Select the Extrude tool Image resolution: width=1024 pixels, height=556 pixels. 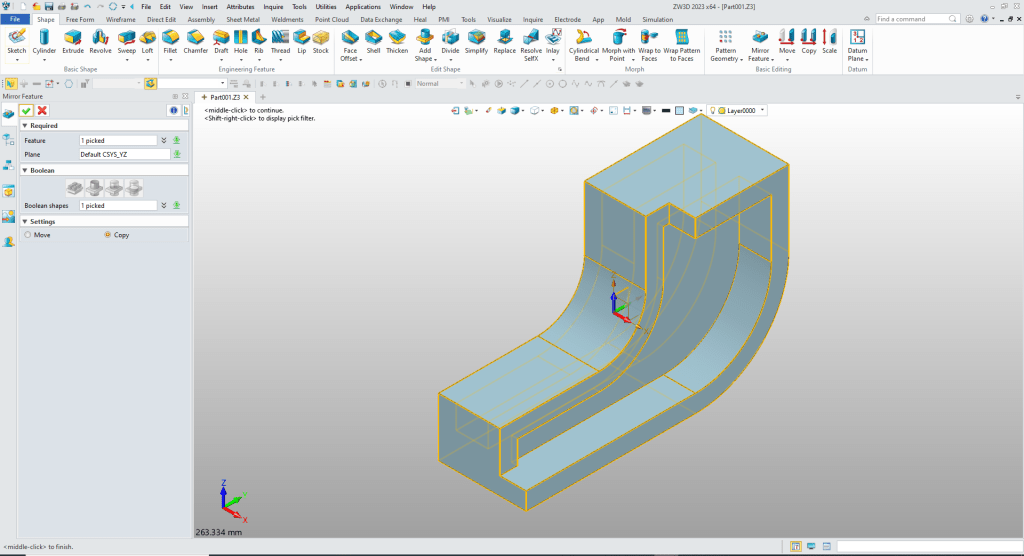pos(73,40)
